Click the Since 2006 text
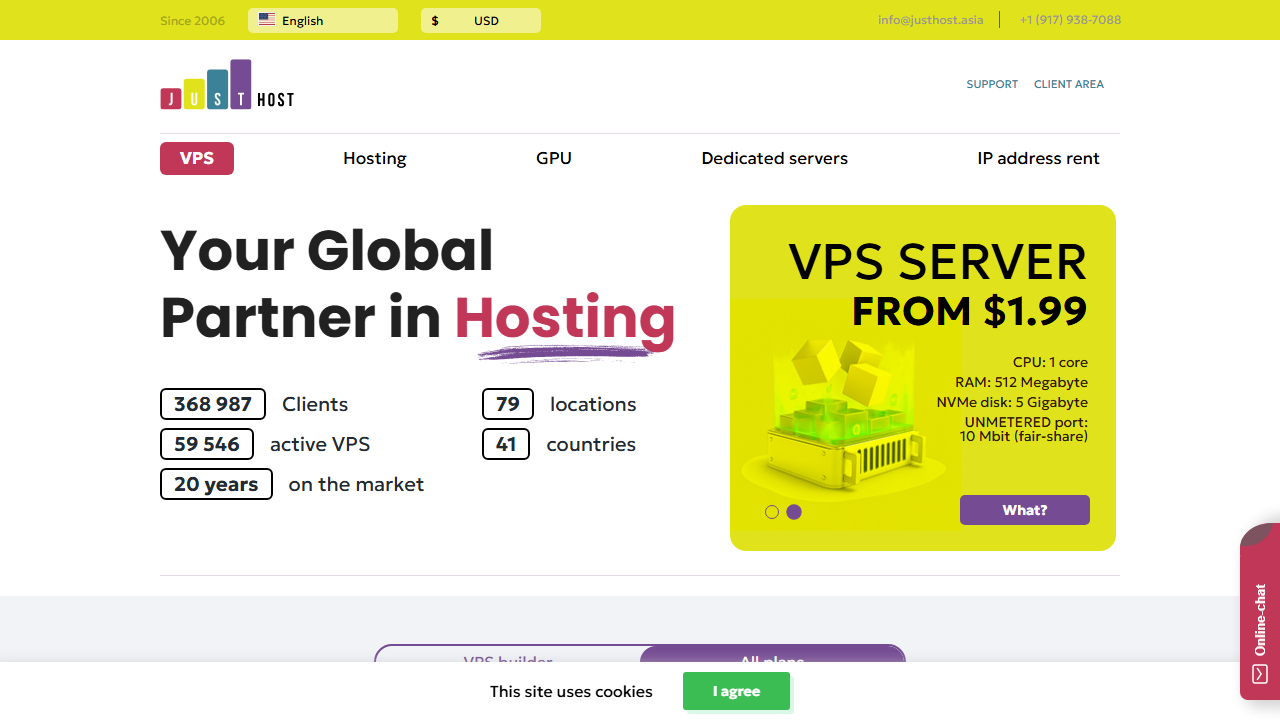This screenshot has height=720, width=1280. click(193, 21)
